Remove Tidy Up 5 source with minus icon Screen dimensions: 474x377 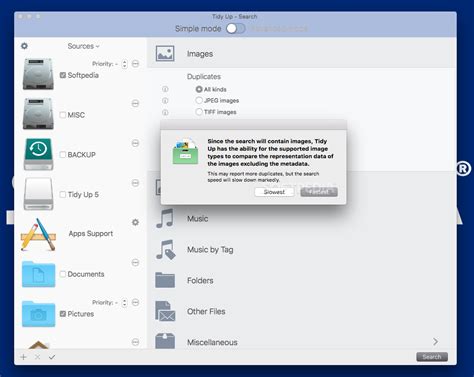click(x=135, y=183)
